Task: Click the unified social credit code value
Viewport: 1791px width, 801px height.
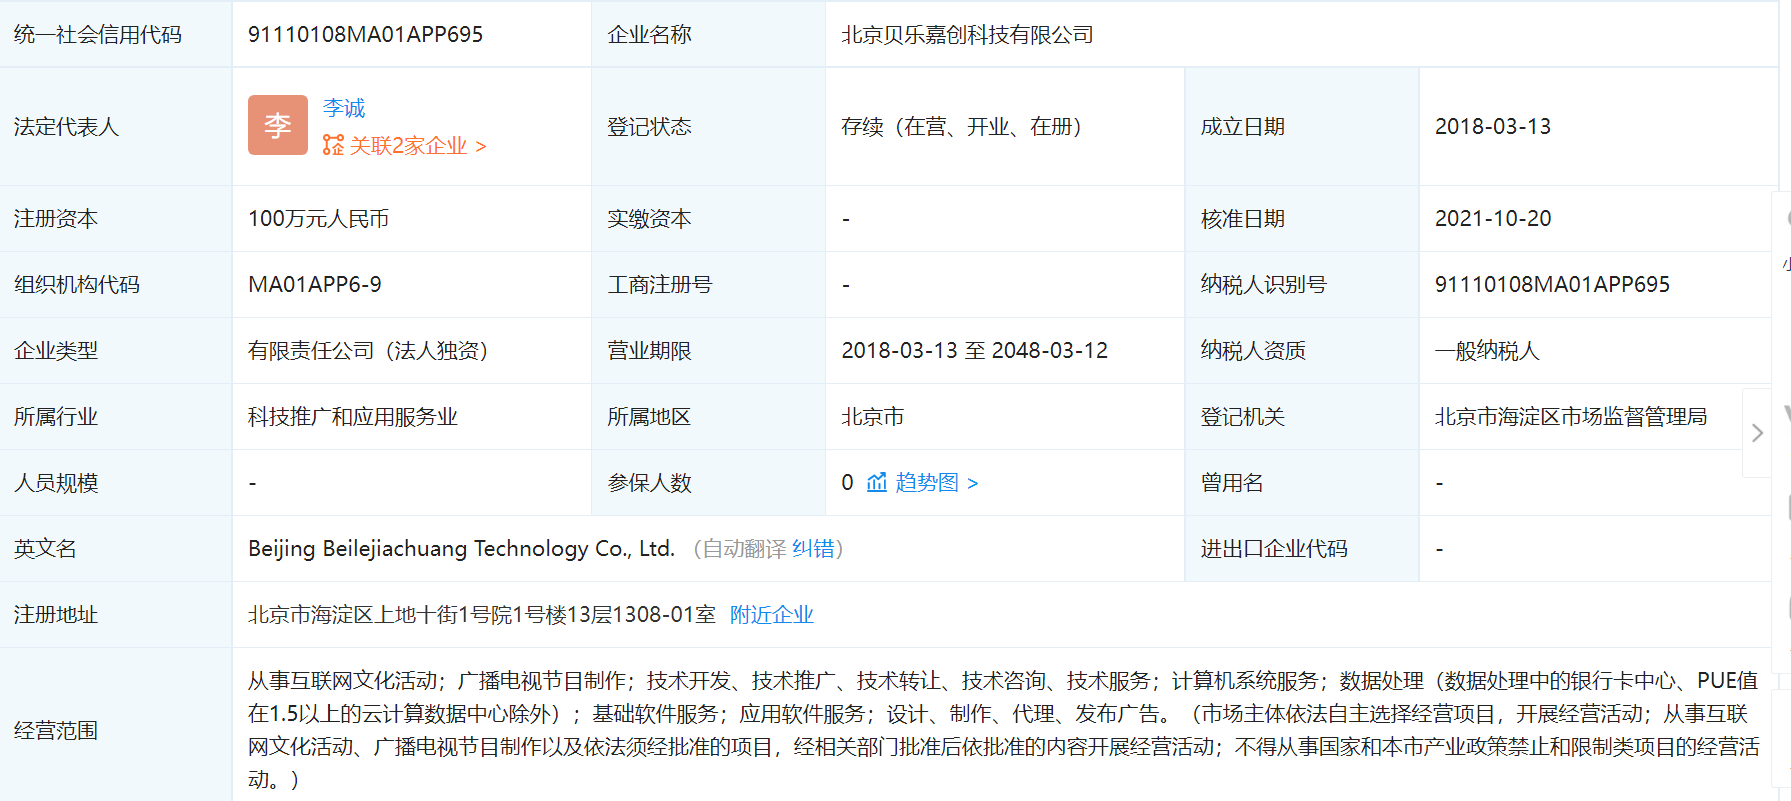Action: click(x=365, y=35)
